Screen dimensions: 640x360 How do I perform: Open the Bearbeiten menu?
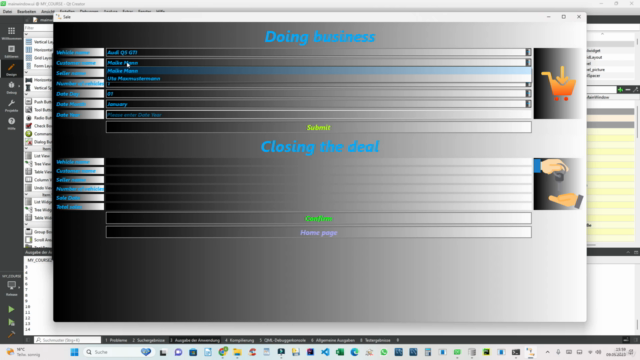(x=27, y=11)
